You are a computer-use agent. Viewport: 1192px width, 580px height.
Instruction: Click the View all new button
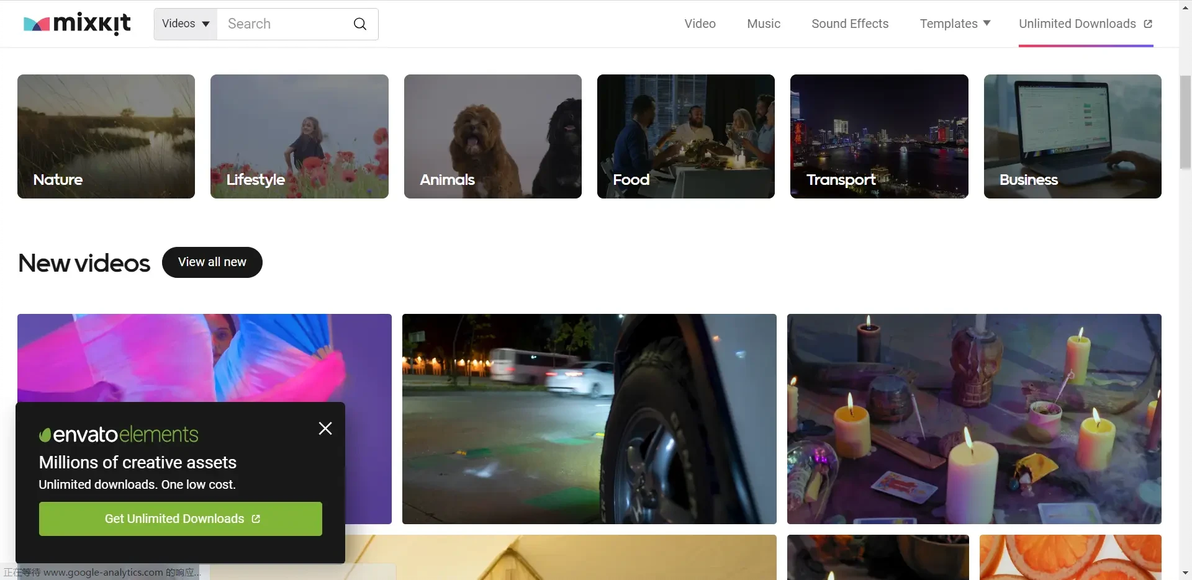point(212,262)
